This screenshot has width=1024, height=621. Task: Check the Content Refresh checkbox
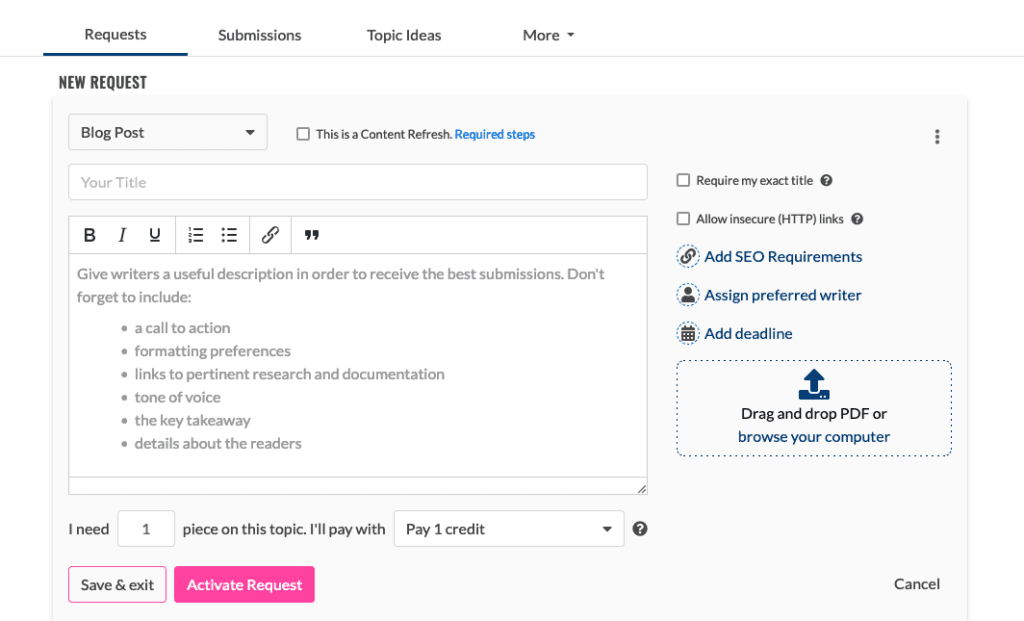[x=303, y=134]
